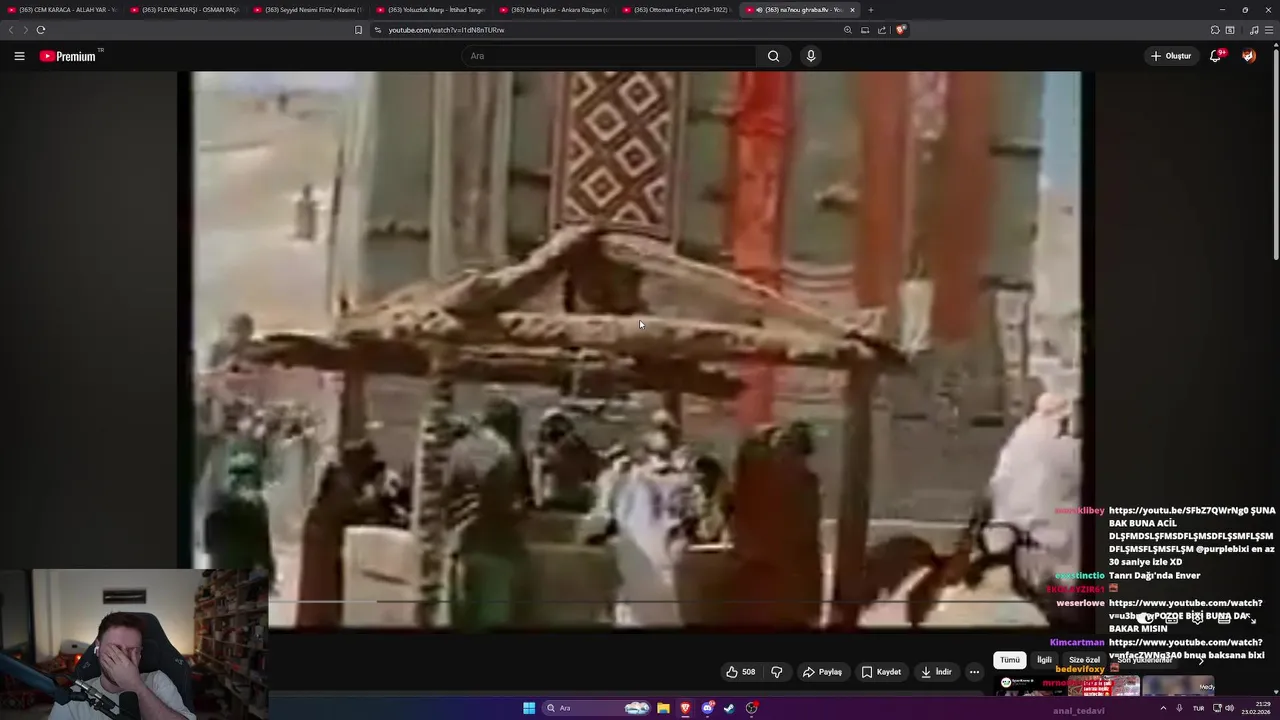Image resolution: width=1280 pixels, height=720 pixels.
Task: Dislike the video with the thumbs-down icon
Action: point(777,672)
